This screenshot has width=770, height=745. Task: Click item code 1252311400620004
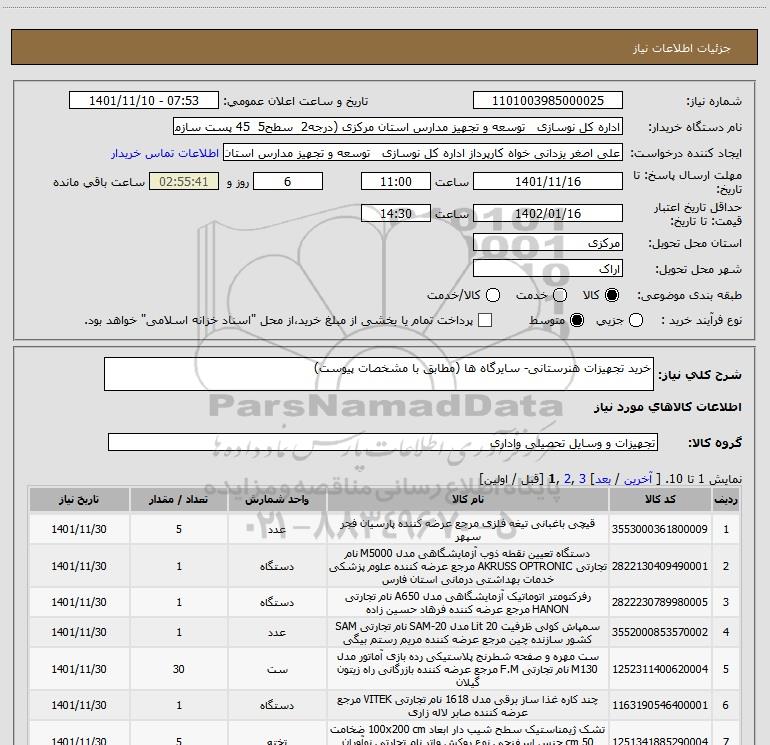(x=660, y=669)
